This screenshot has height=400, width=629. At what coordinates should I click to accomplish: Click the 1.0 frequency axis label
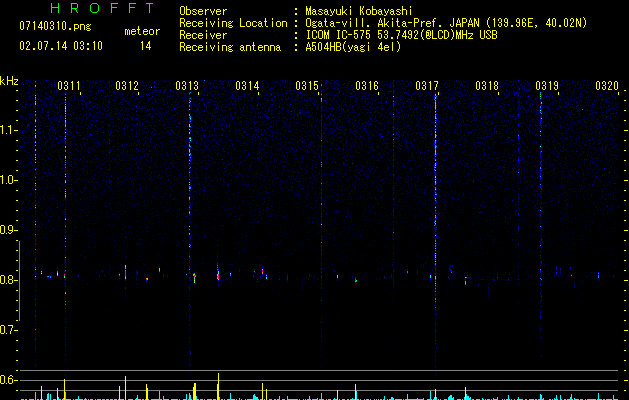click(x=7, y=180)
